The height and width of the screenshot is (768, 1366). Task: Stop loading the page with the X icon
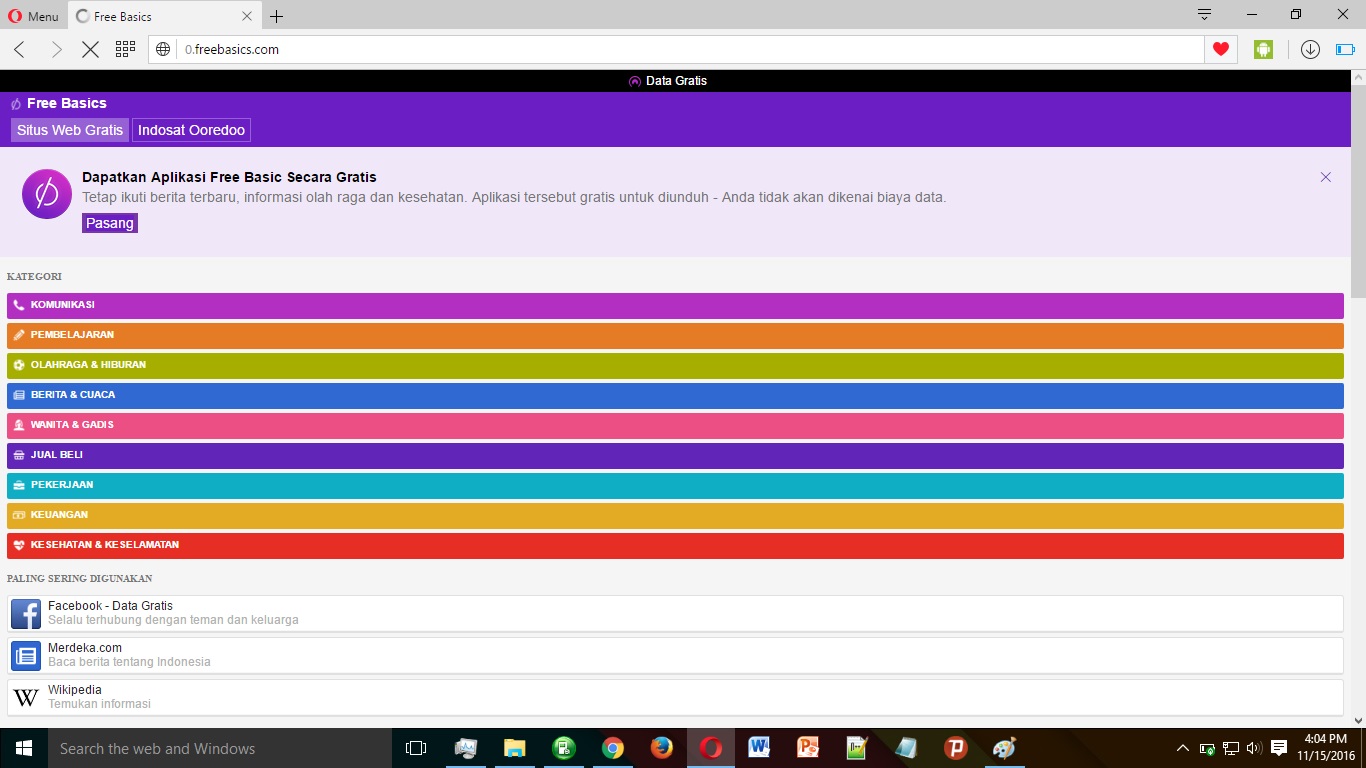[90, 48]
